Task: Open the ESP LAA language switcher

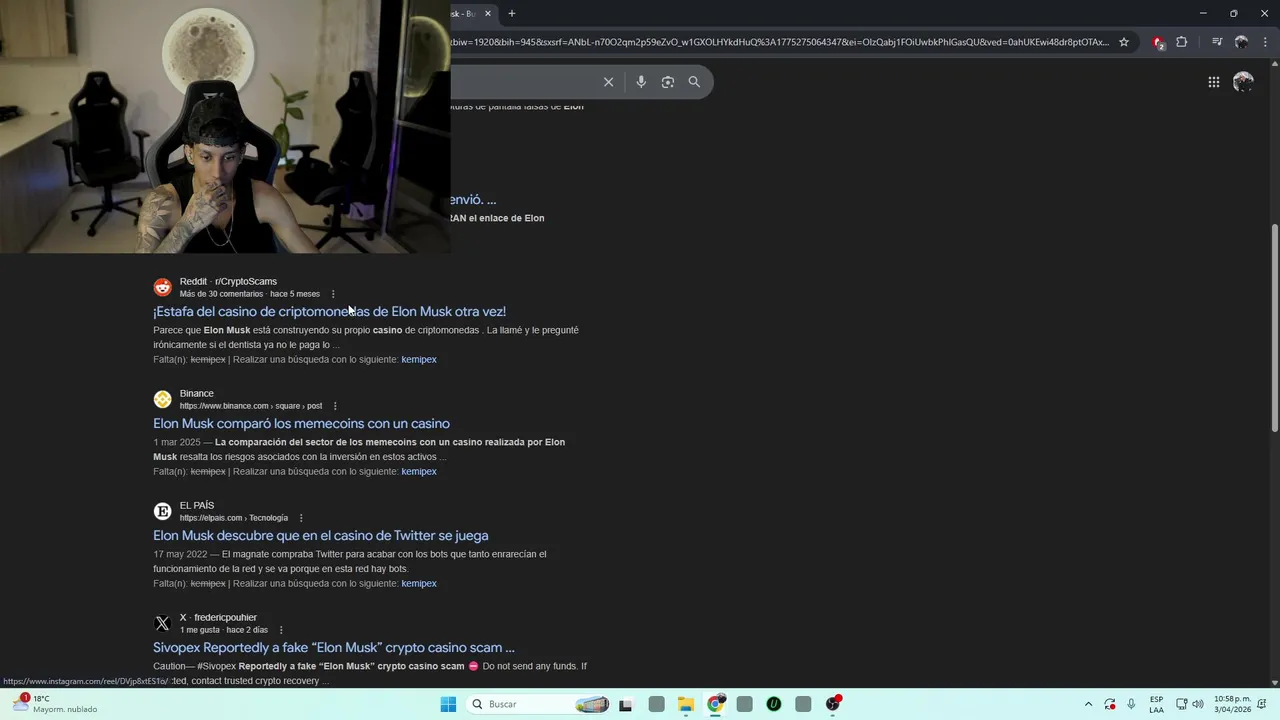Action: [x=1156, y=704]
